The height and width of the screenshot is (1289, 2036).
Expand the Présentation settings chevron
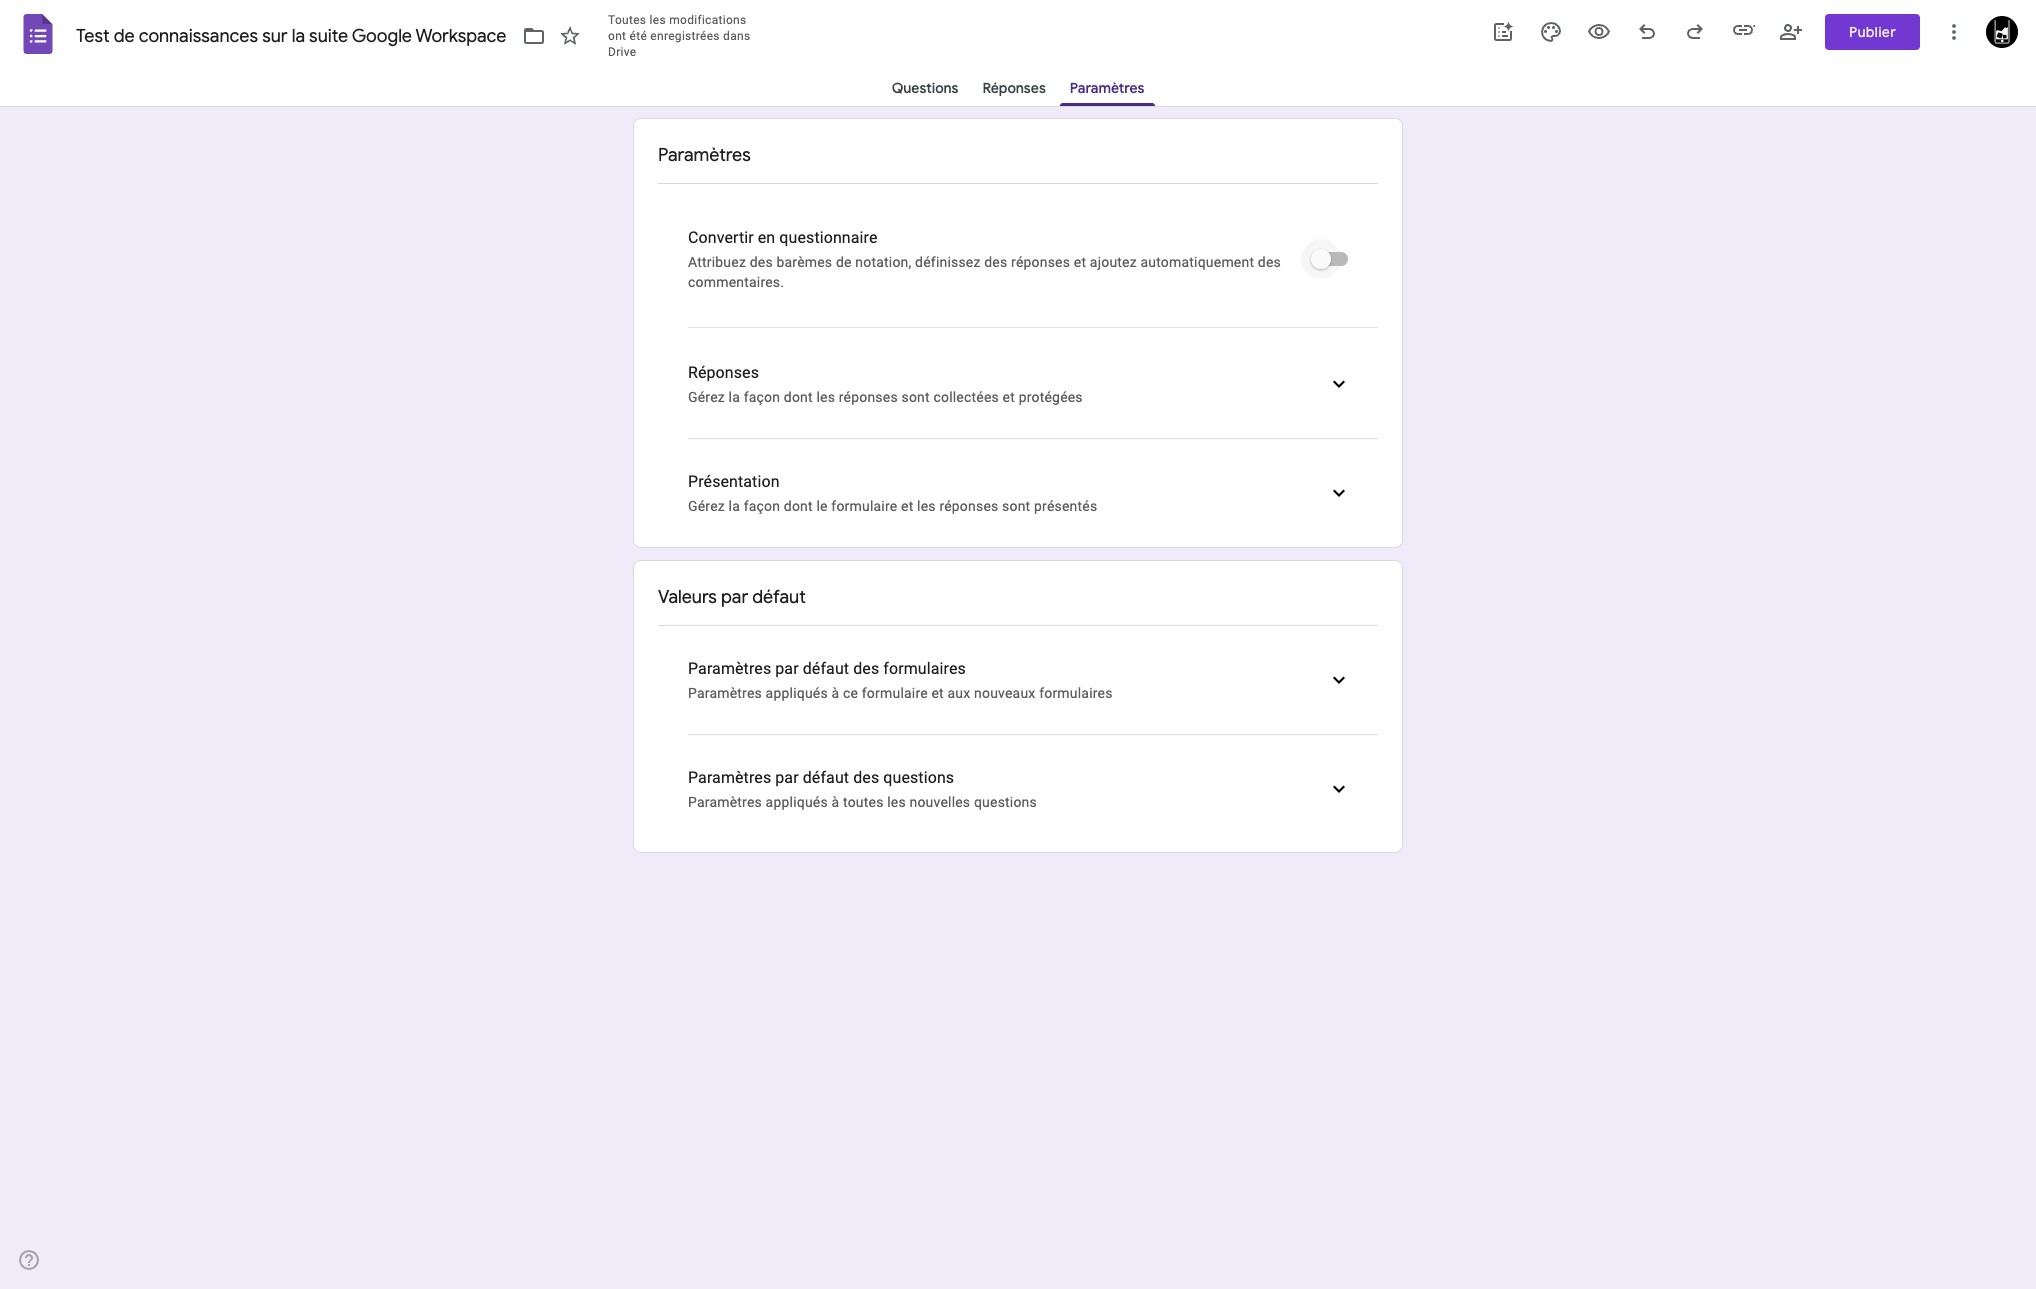tap(1339, 493)
